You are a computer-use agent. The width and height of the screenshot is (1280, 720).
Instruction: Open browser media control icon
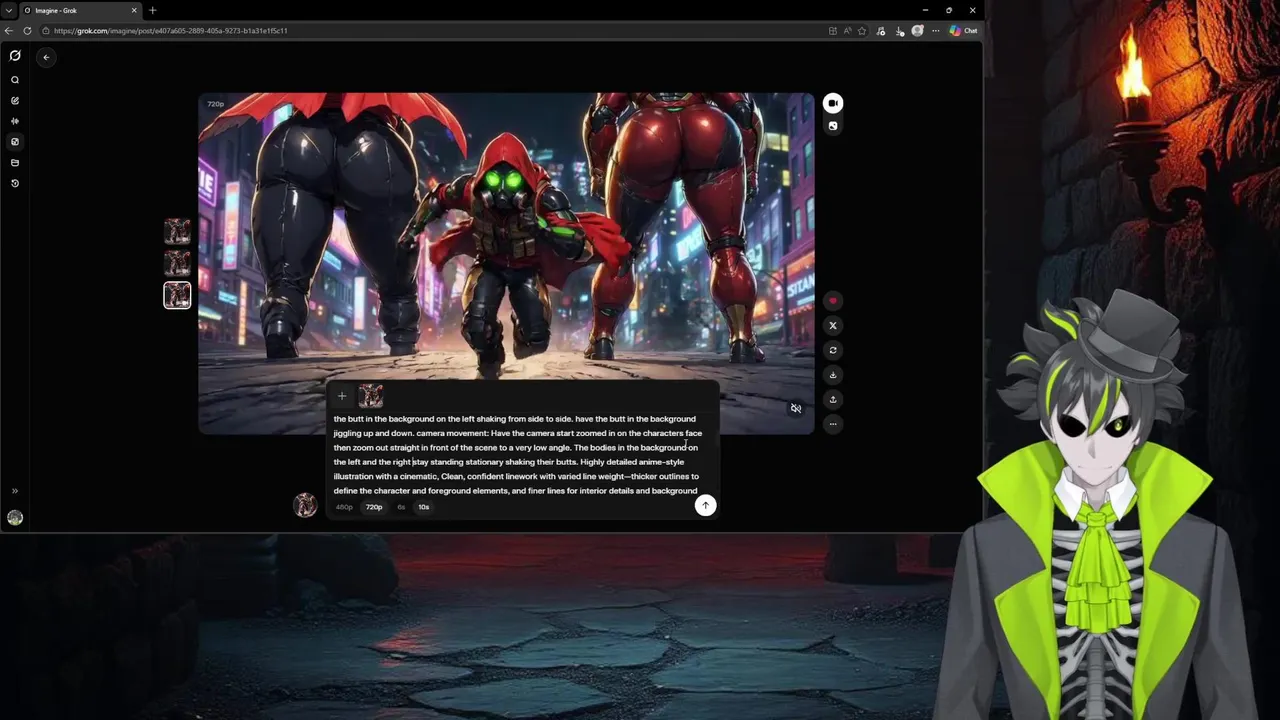[881, 31]
